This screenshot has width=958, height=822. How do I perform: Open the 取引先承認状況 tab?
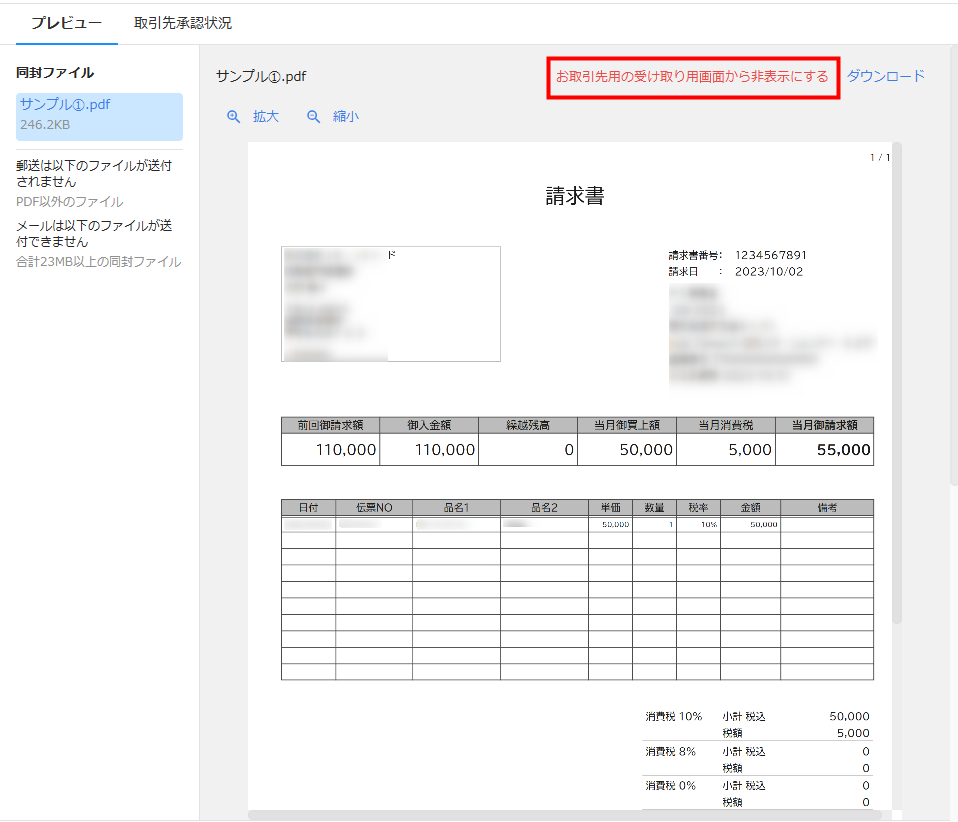tap(183, 23)
